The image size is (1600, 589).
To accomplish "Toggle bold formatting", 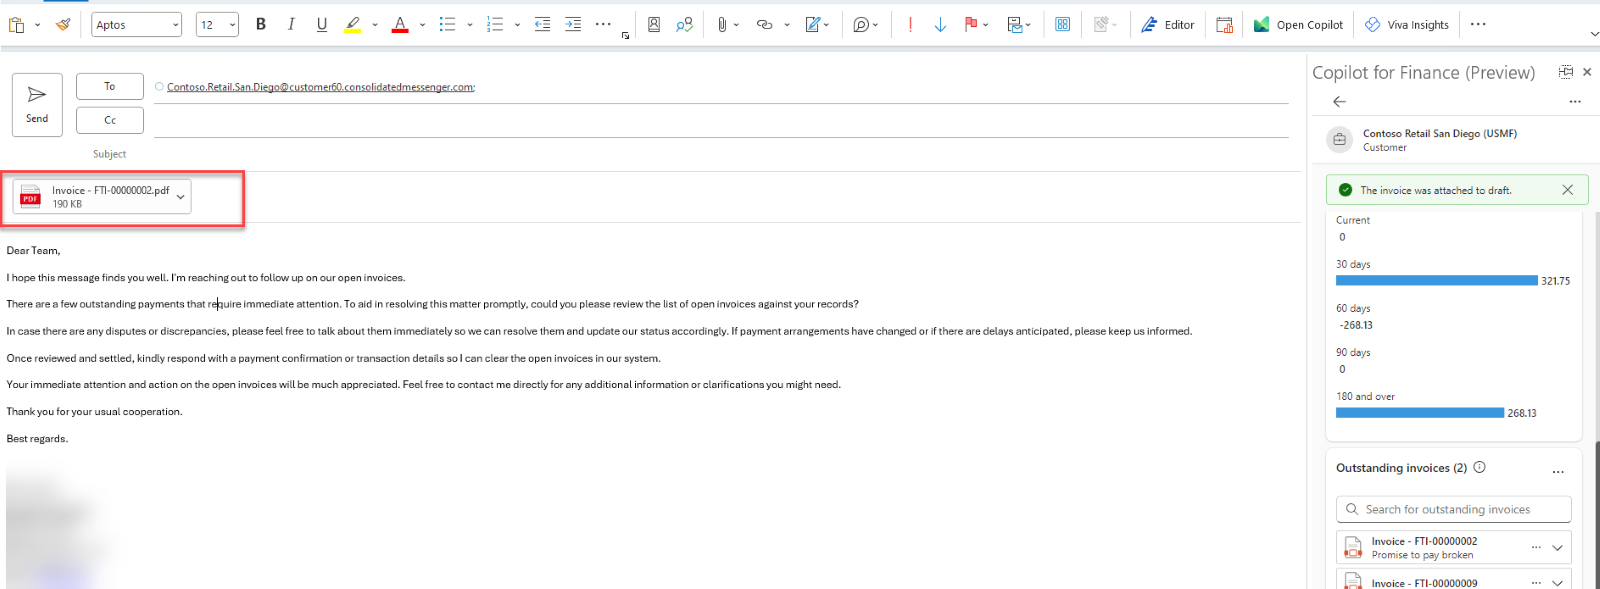I will pos(261,25).
